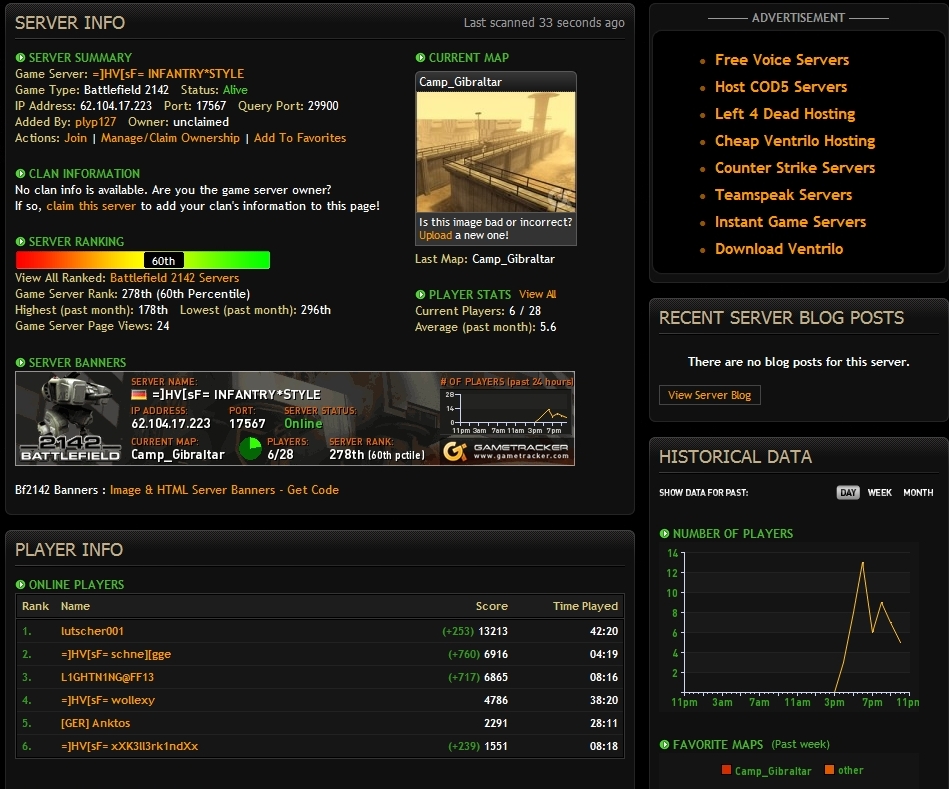The image size is (949, 789).
Task: Click the Number of Players green arrow icon
Action: (665, 534)
